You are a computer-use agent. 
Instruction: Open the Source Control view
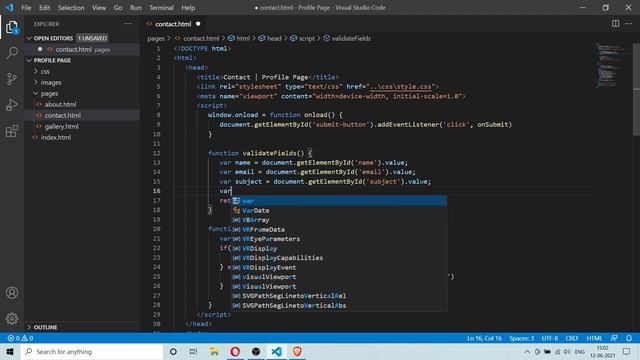coord(12,78)
